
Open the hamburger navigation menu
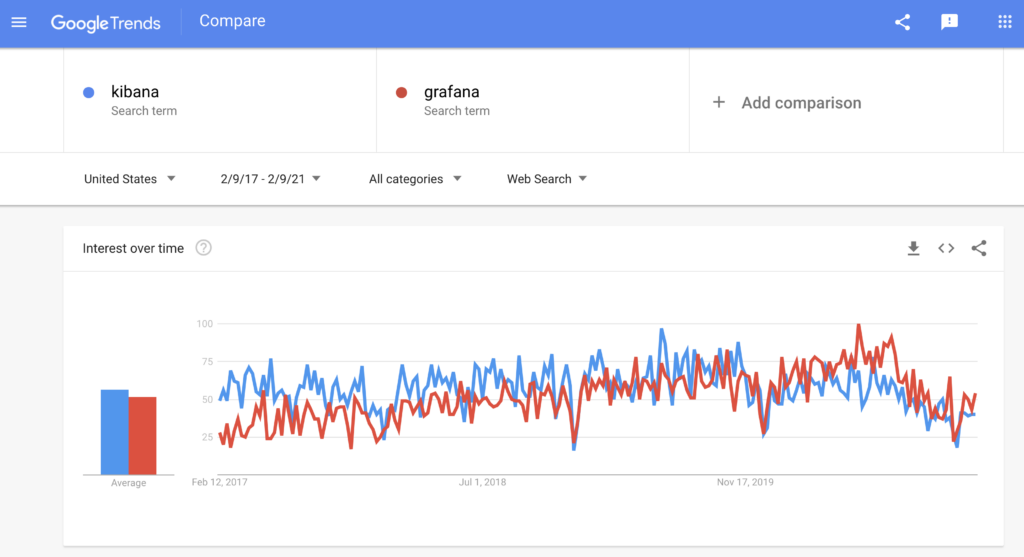pos(19,22)
